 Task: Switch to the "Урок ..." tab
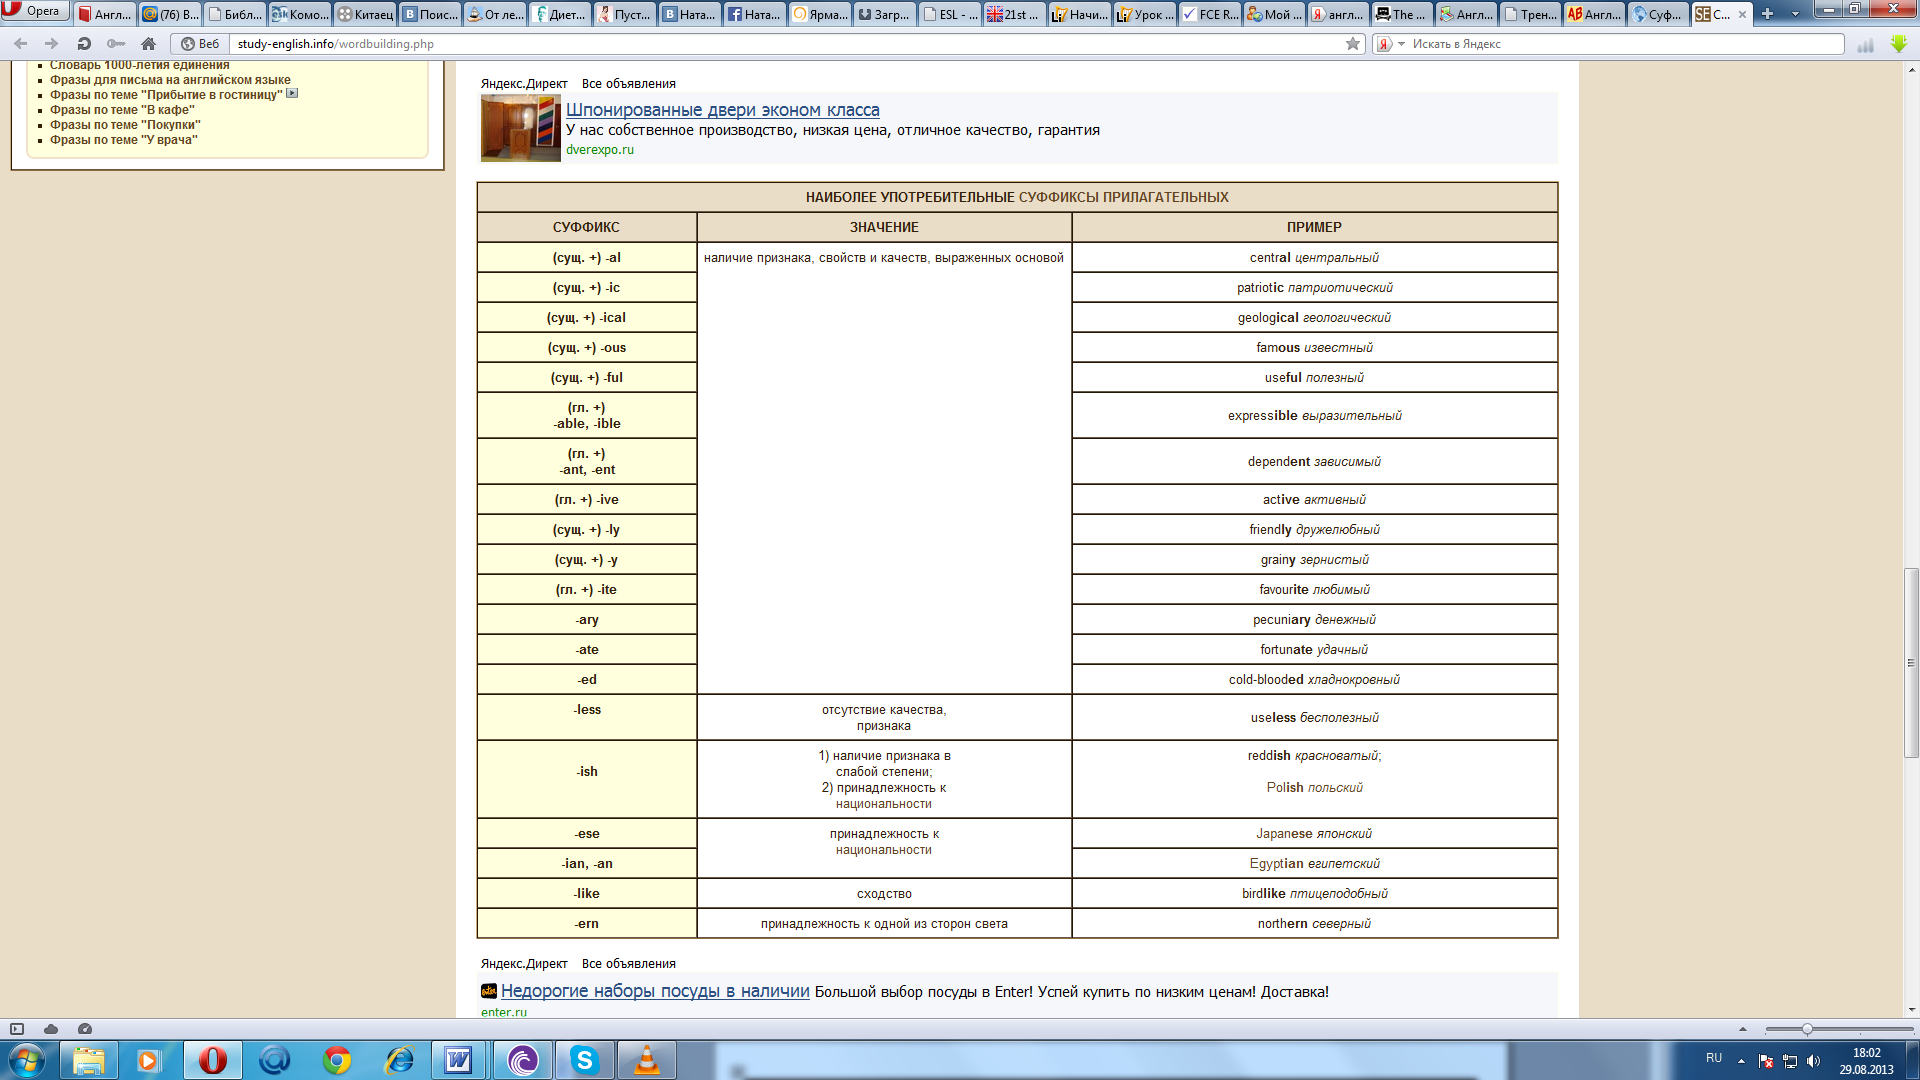(x=1145, y=14)
